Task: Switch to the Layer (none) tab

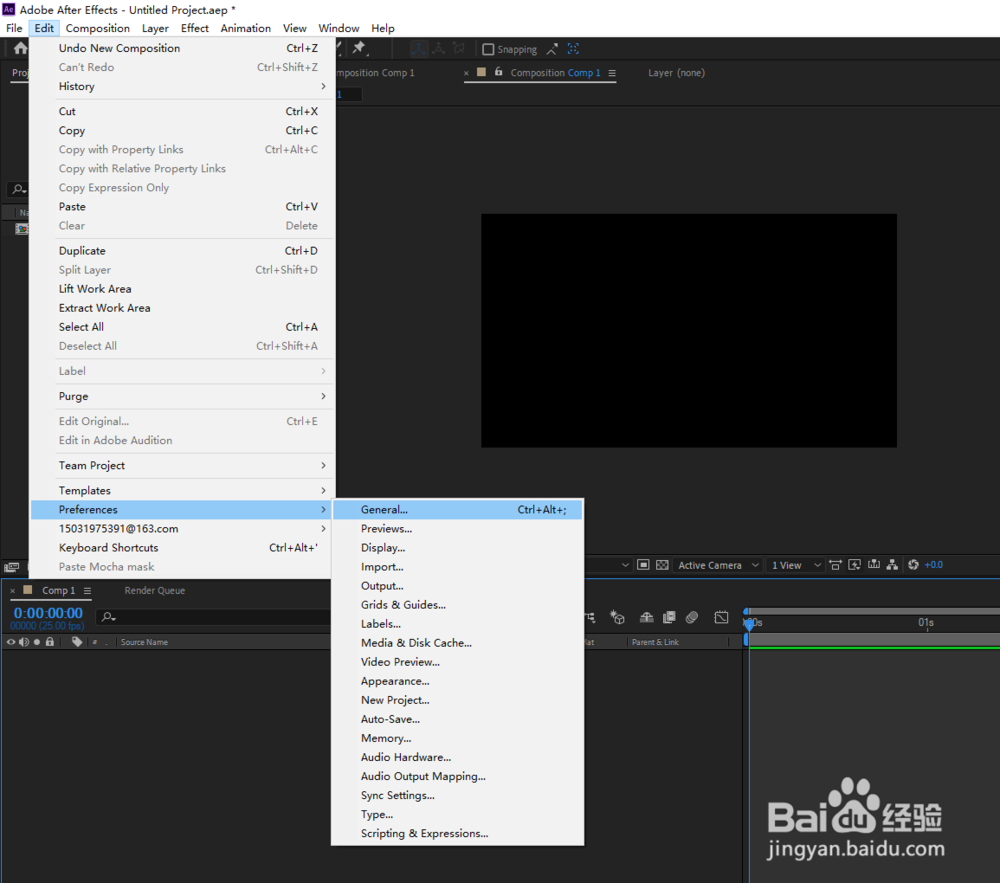Action: [677, 73]
